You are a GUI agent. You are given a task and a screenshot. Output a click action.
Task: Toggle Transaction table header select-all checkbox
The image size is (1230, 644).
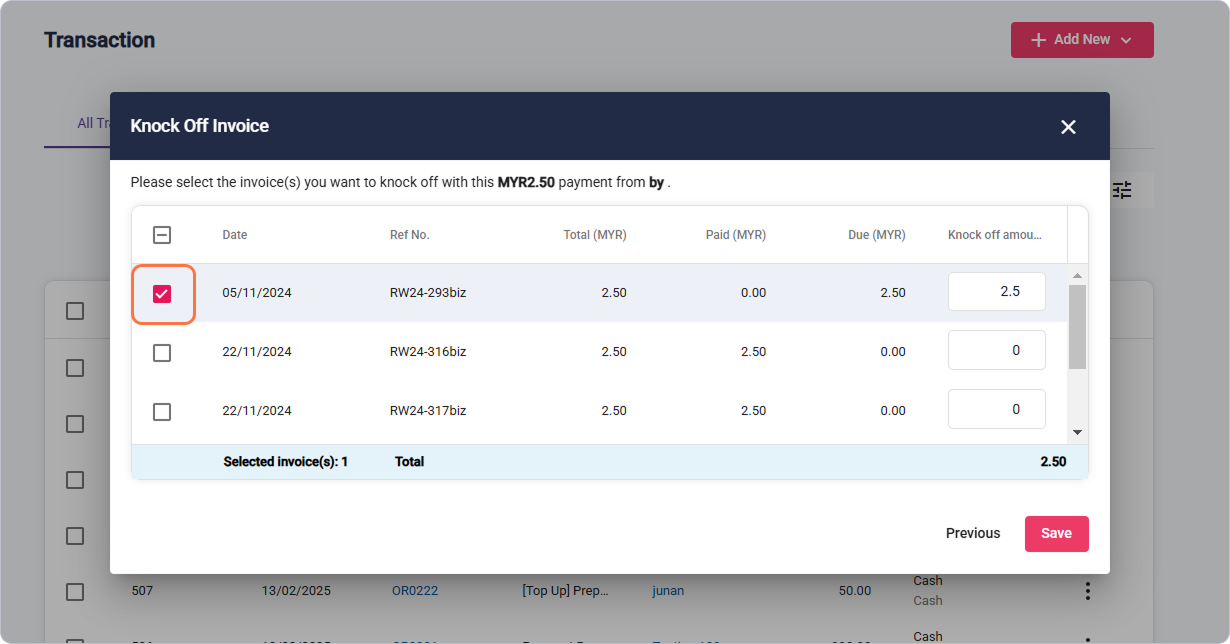[75, 311]
